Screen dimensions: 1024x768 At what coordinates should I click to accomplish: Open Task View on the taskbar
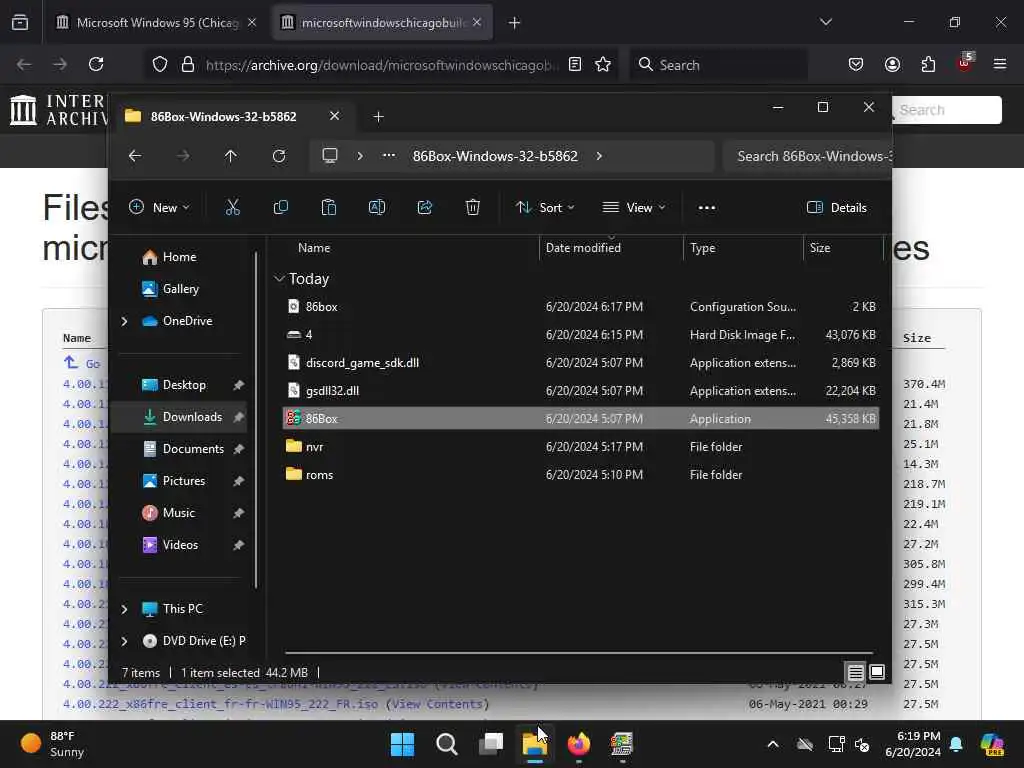(491, 744)
